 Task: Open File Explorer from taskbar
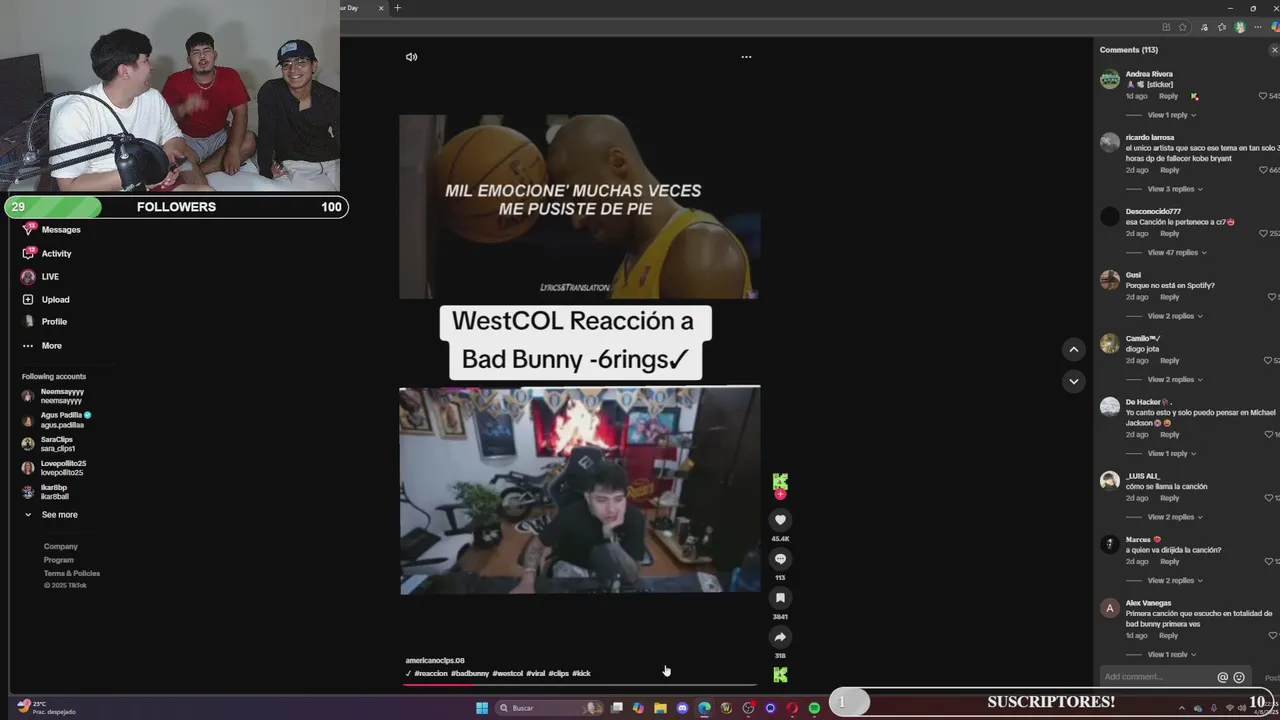click(x=660, y=708)
